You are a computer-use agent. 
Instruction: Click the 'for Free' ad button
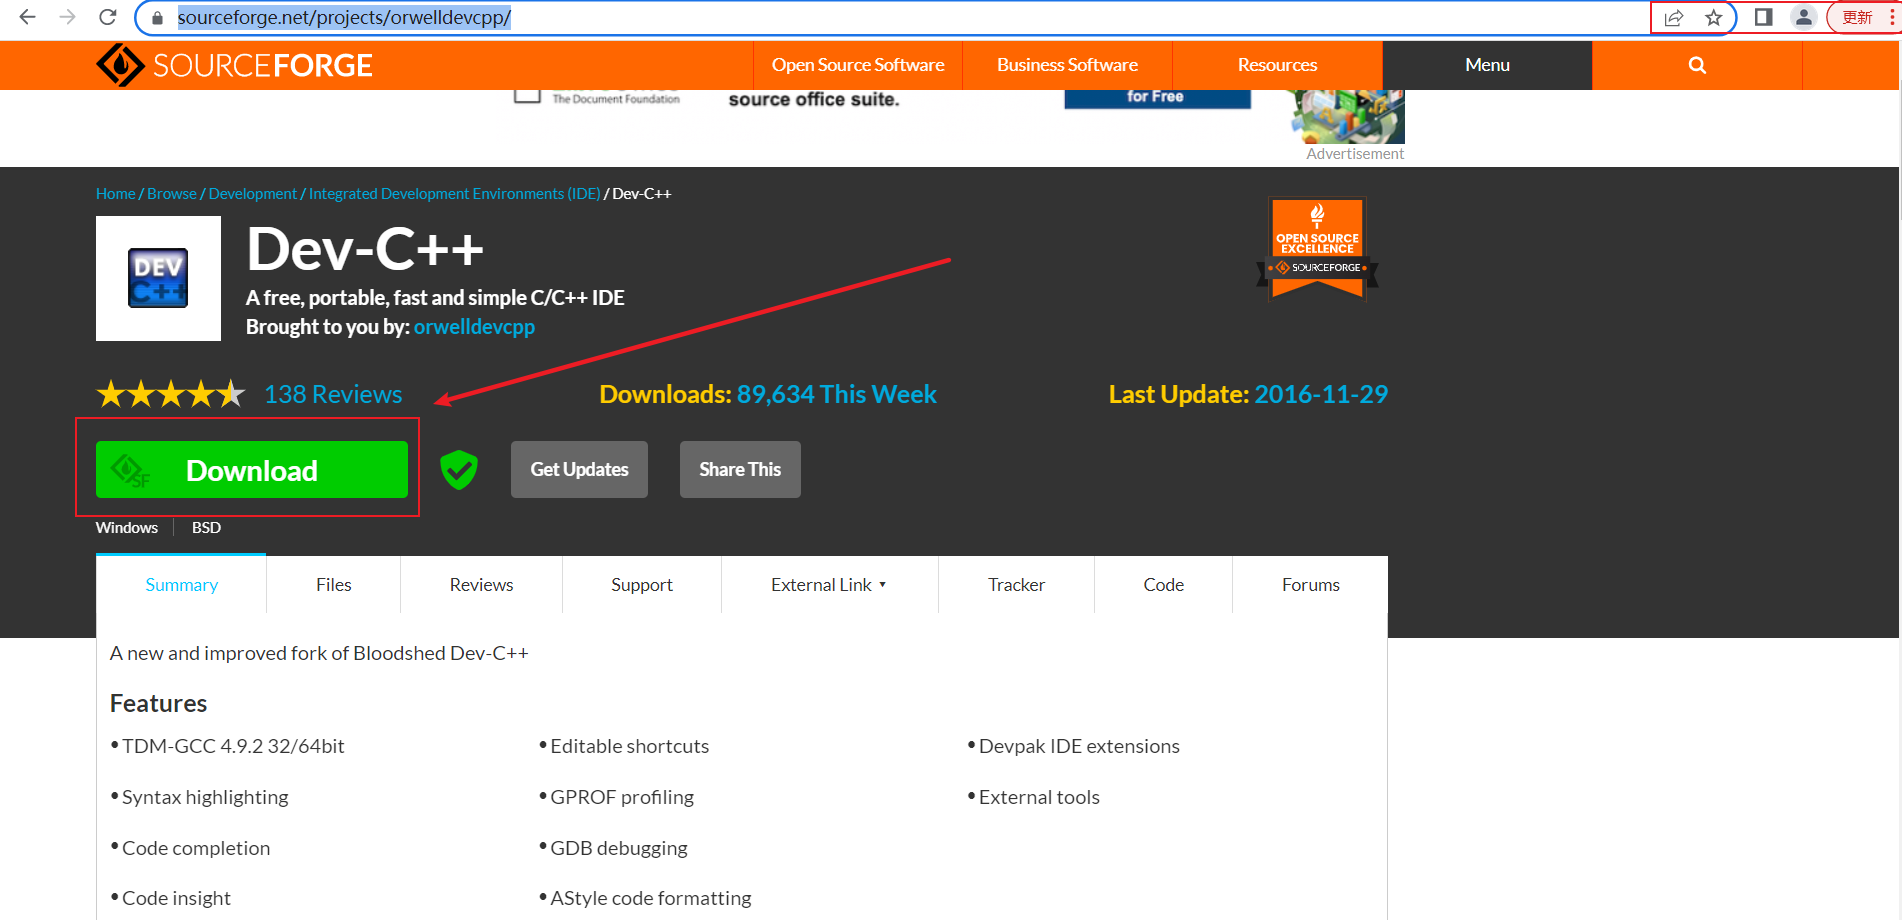(1157, 98)
